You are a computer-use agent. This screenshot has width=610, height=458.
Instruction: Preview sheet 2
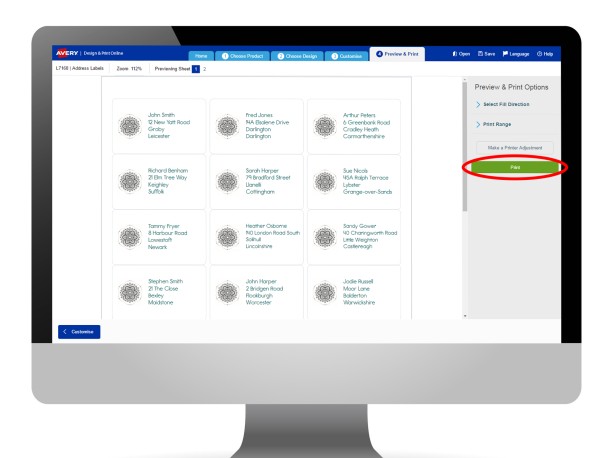click(205, 68)
